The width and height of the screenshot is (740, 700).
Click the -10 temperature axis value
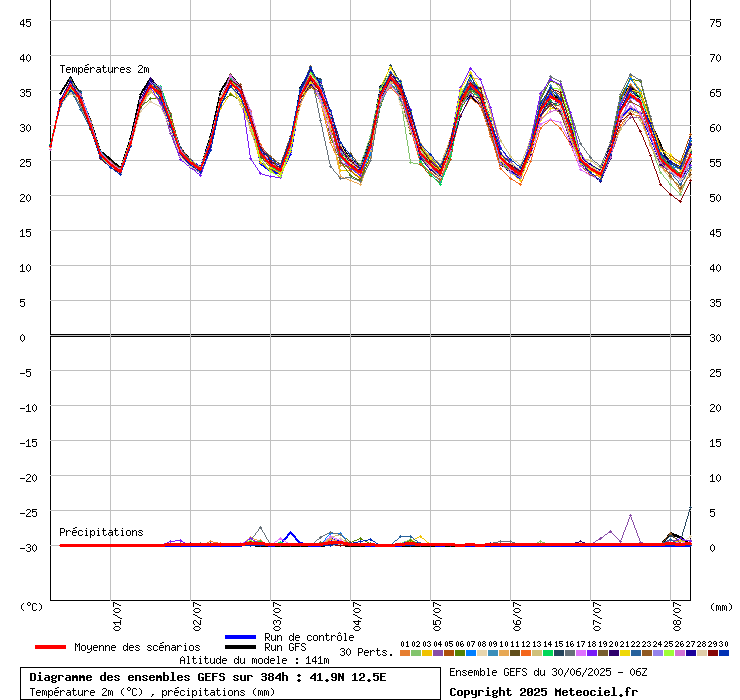[x=28, y=408]
